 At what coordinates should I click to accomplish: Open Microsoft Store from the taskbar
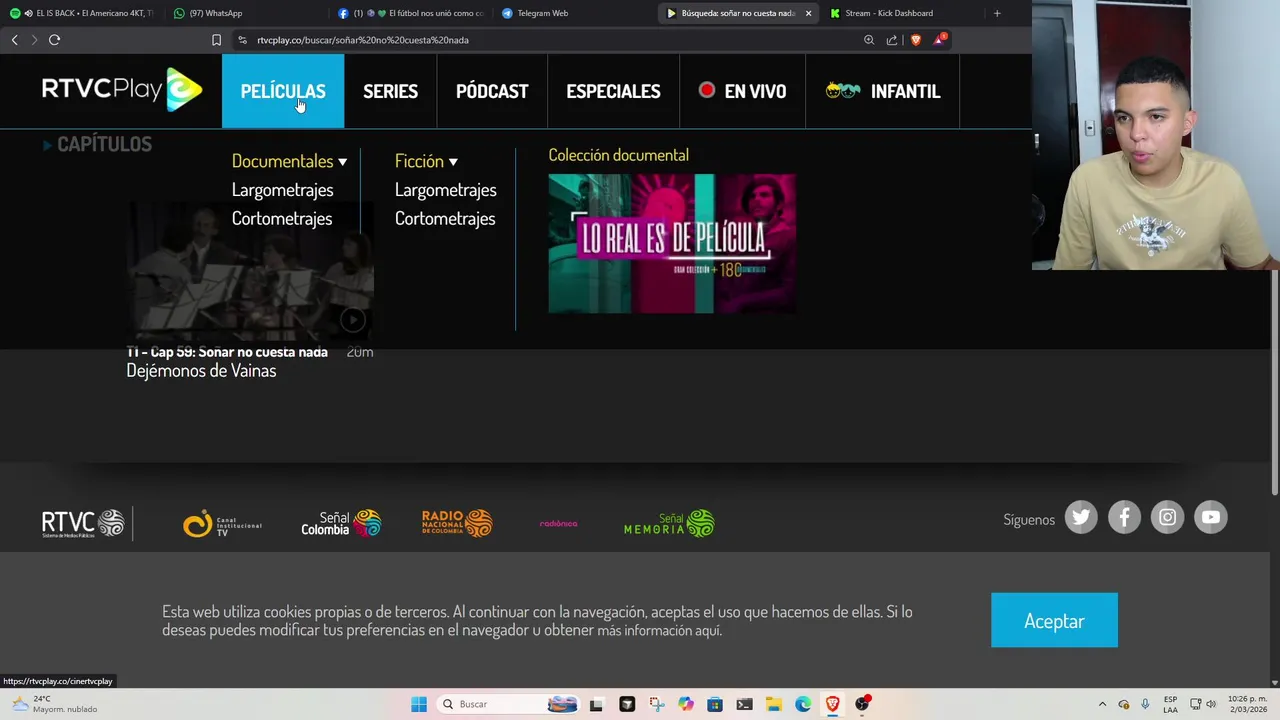(x=714, y=704)
